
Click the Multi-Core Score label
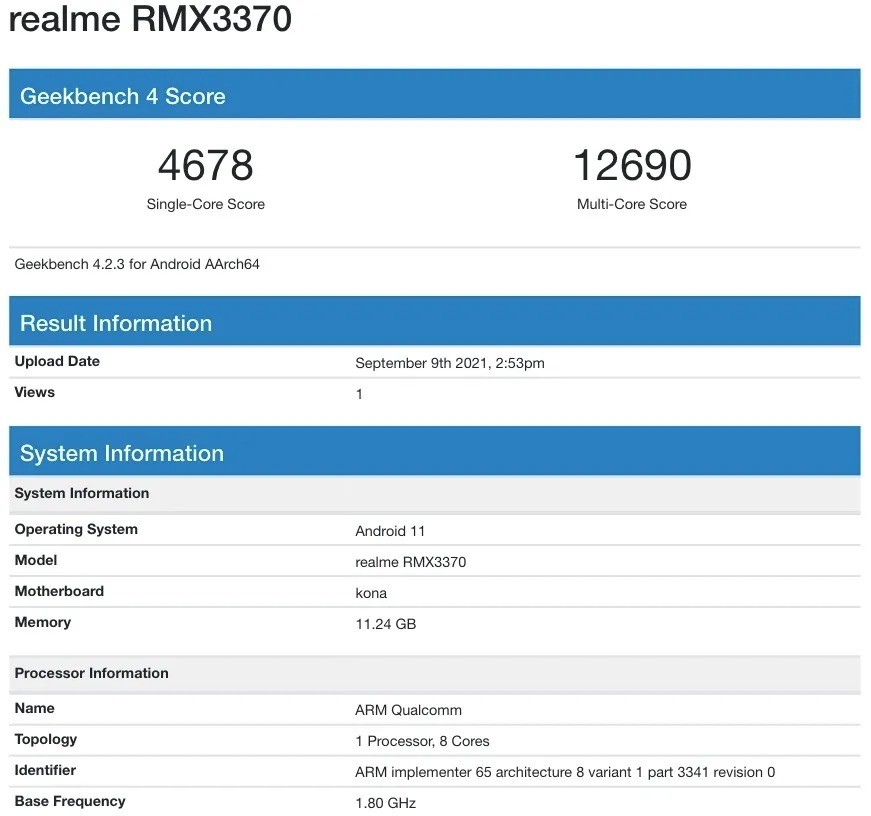click(x=631, y=204)
